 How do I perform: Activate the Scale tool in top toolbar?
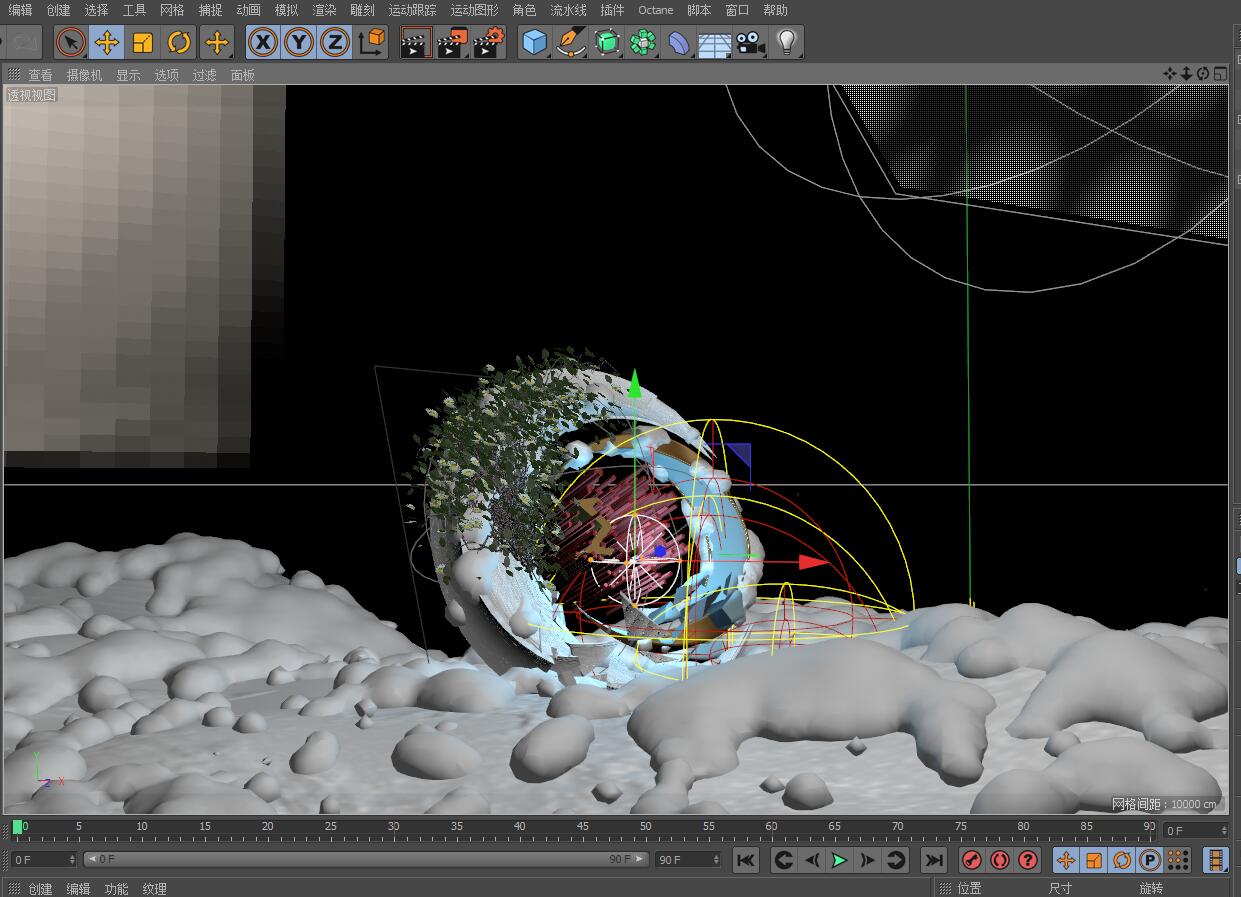[x=143, y=42]
